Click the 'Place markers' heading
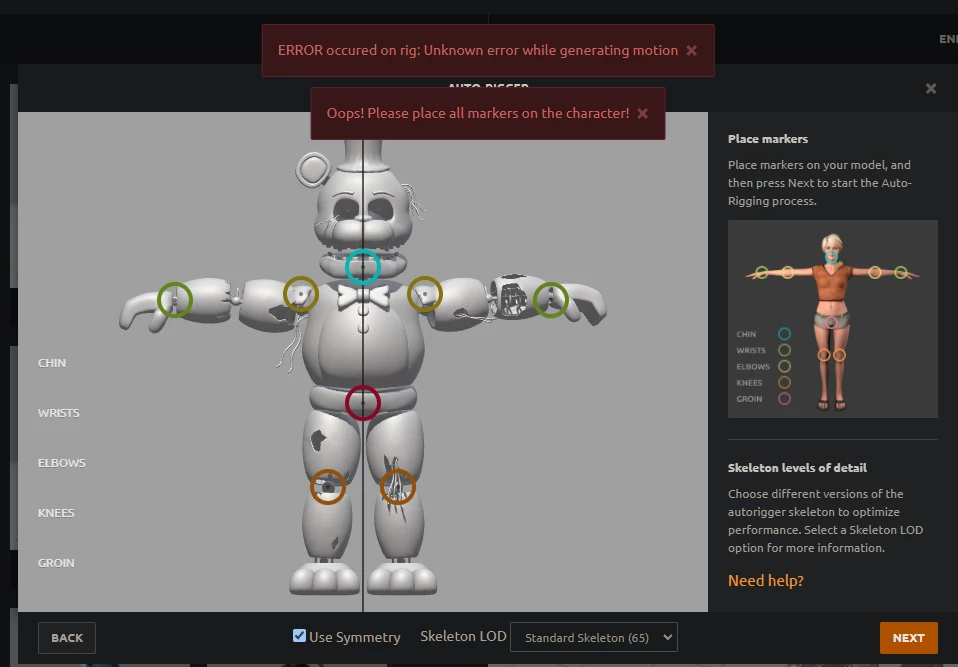The image size is (958, 667). tap(768, 139)
